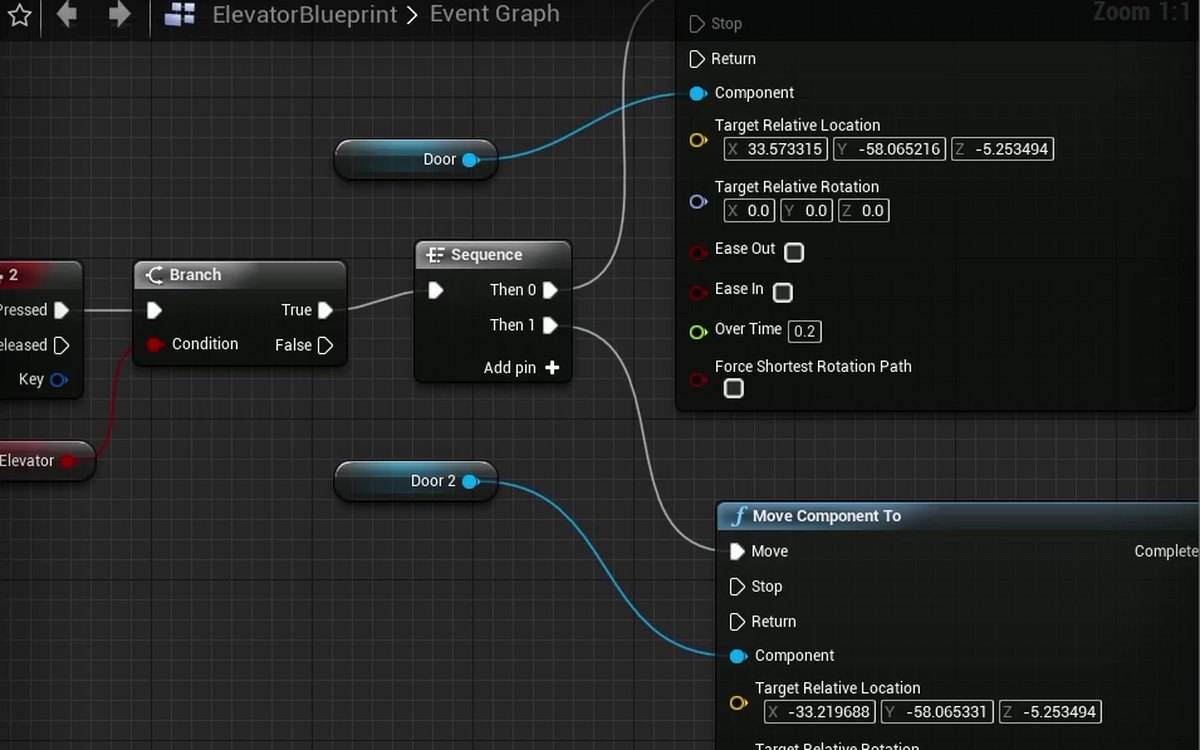Click the Branch node's input execution pin
The width and height of the screenshot is (1200, 750).
coord(154,310)
